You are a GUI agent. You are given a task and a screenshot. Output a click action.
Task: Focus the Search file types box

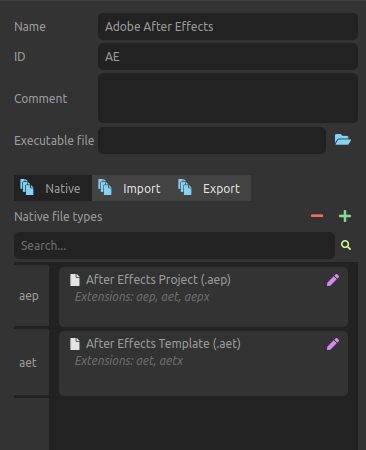tap(174, 245)
